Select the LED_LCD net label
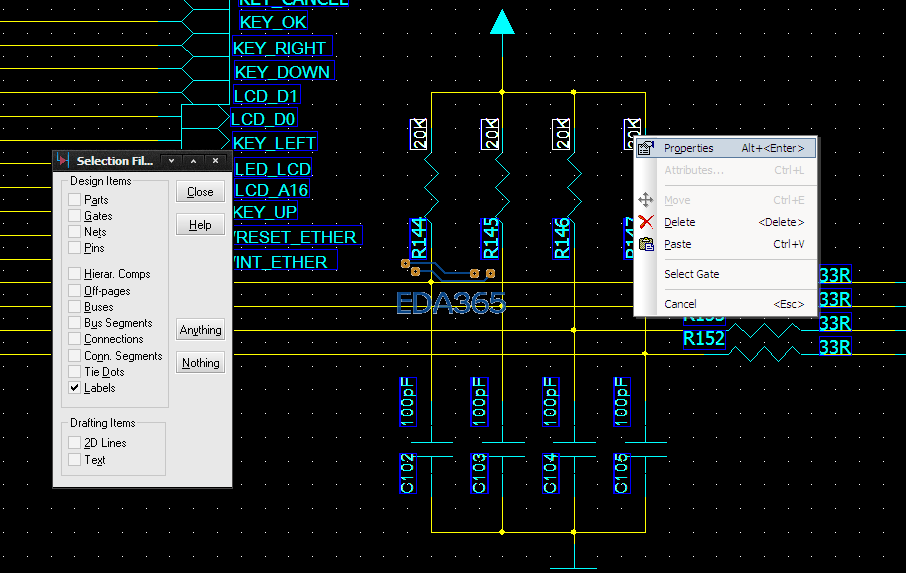 273,168
